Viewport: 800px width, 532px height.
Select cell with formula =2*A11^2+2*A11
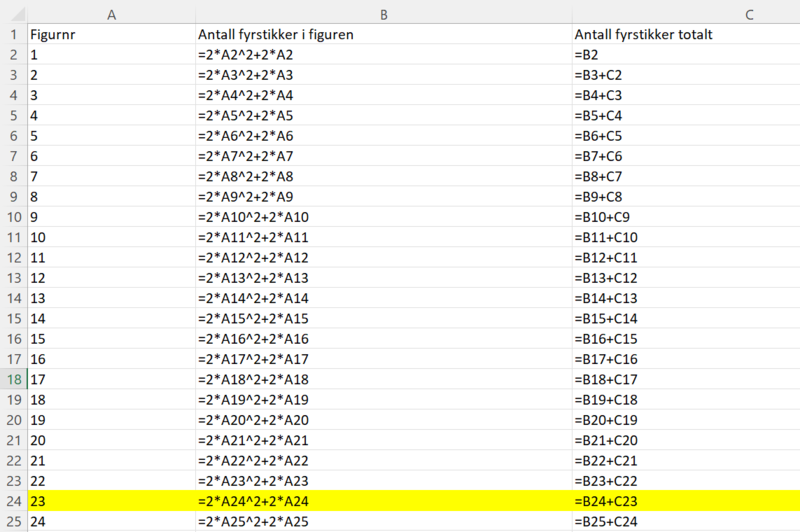pyautogui.click(x=384, y=237)
